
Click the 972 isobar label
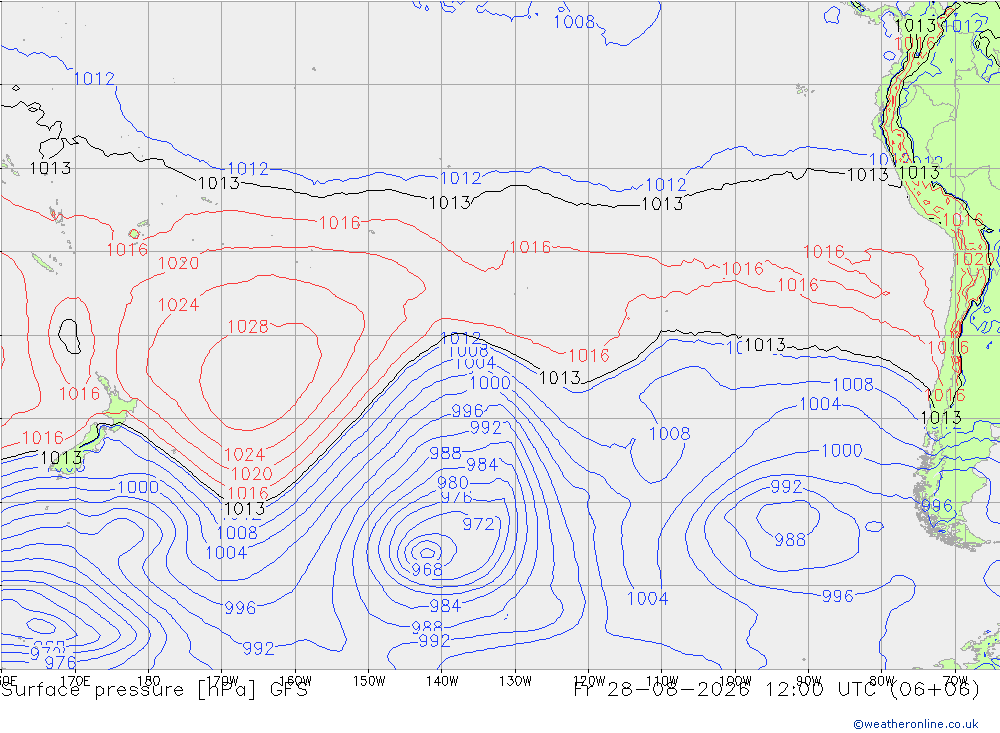pyautogui.click(x=478, y=524)
